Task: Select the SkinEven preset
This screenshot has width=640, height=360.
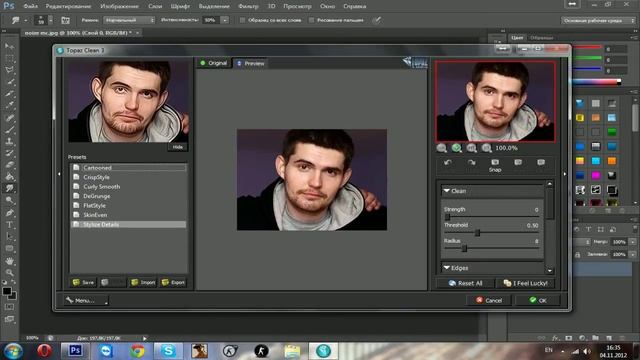Action: tap(128, 215)
